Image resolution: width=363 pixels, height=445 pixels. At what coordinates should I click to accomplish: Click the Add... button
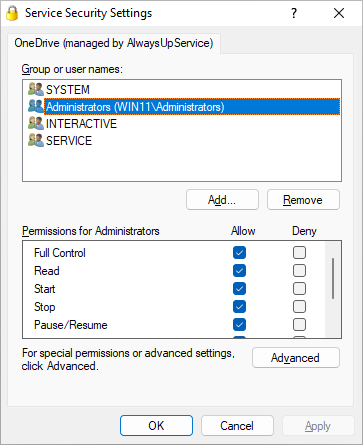point(222,200)
